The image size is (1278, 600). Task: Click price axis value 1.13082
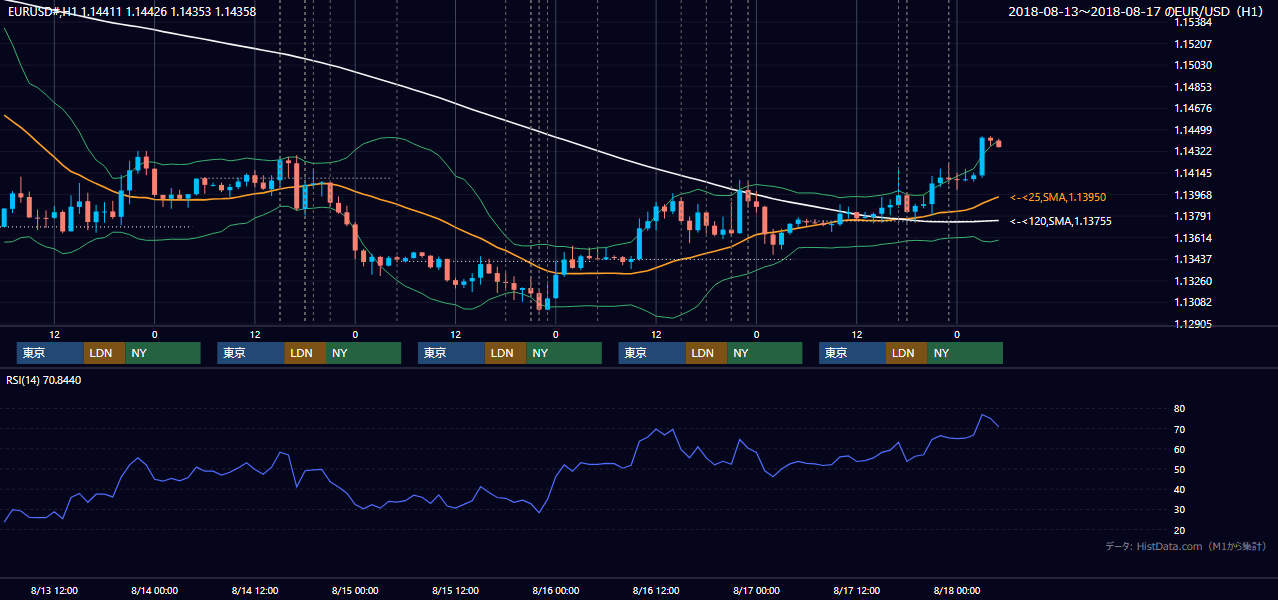pyautogui.click(x=1193, y=302)
